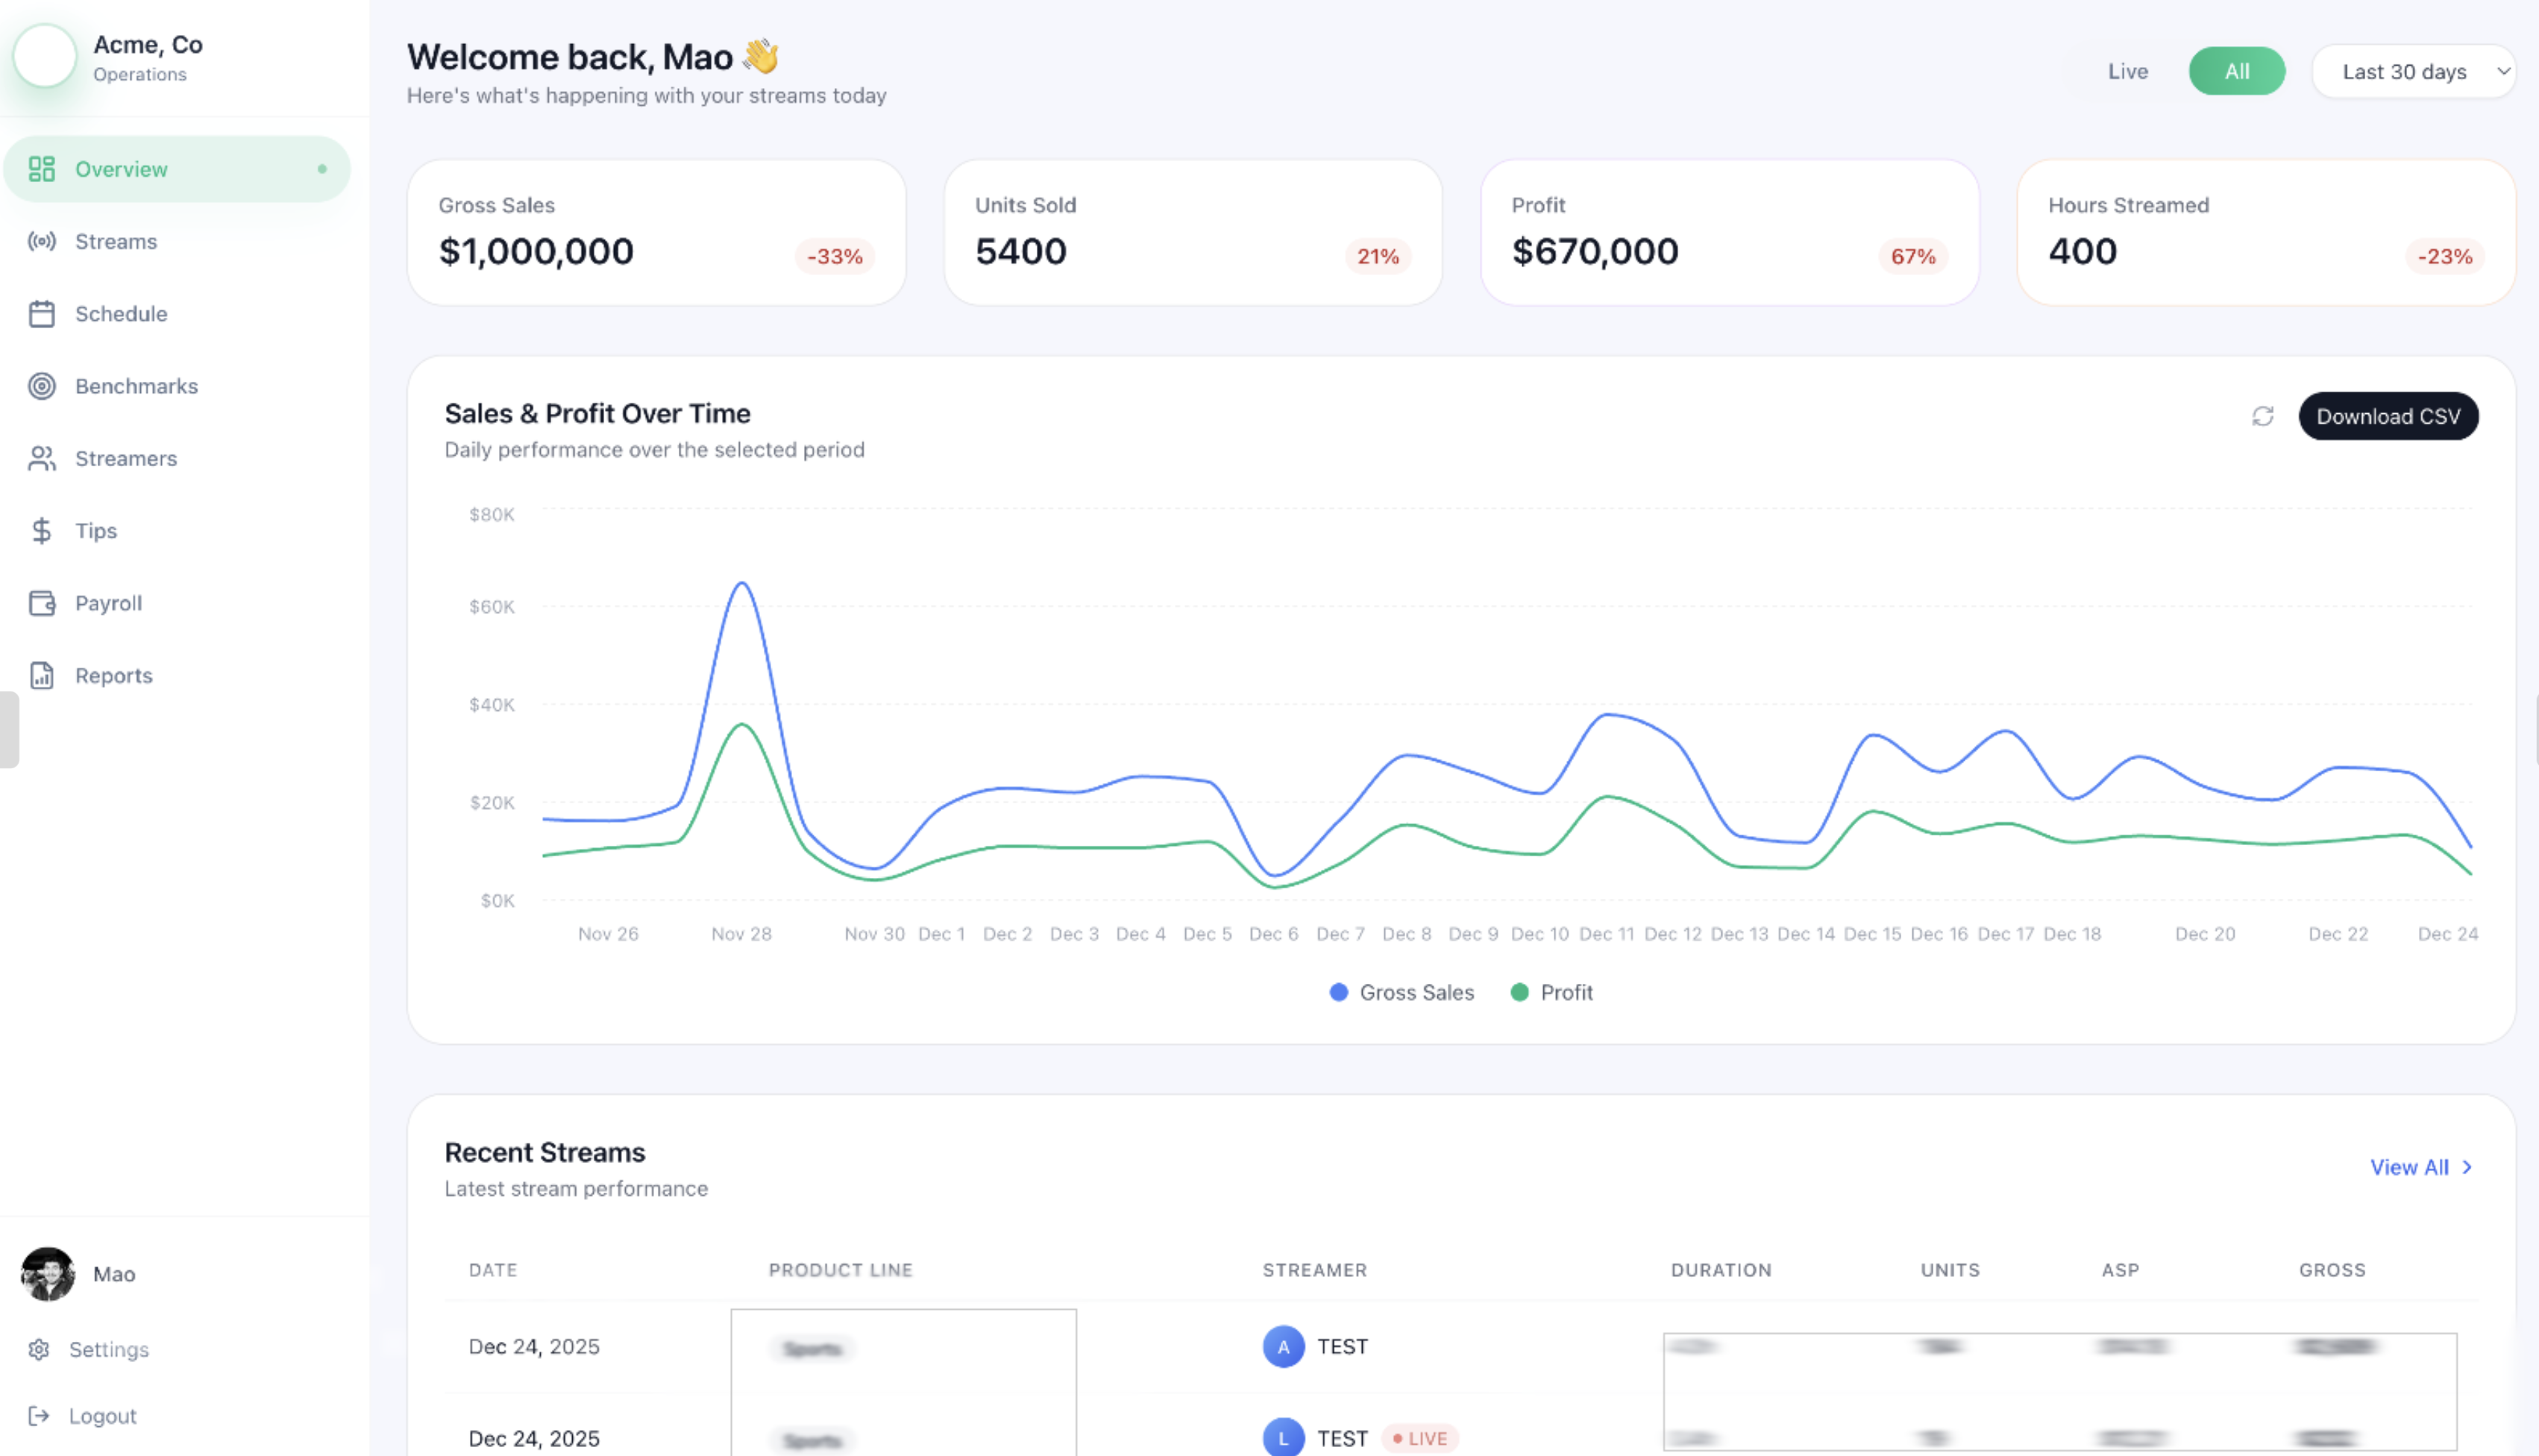The height and width of the screenshot is (1456, 2539).
Task: Click the Tips dollar sign icon
Action: point(41,530)
